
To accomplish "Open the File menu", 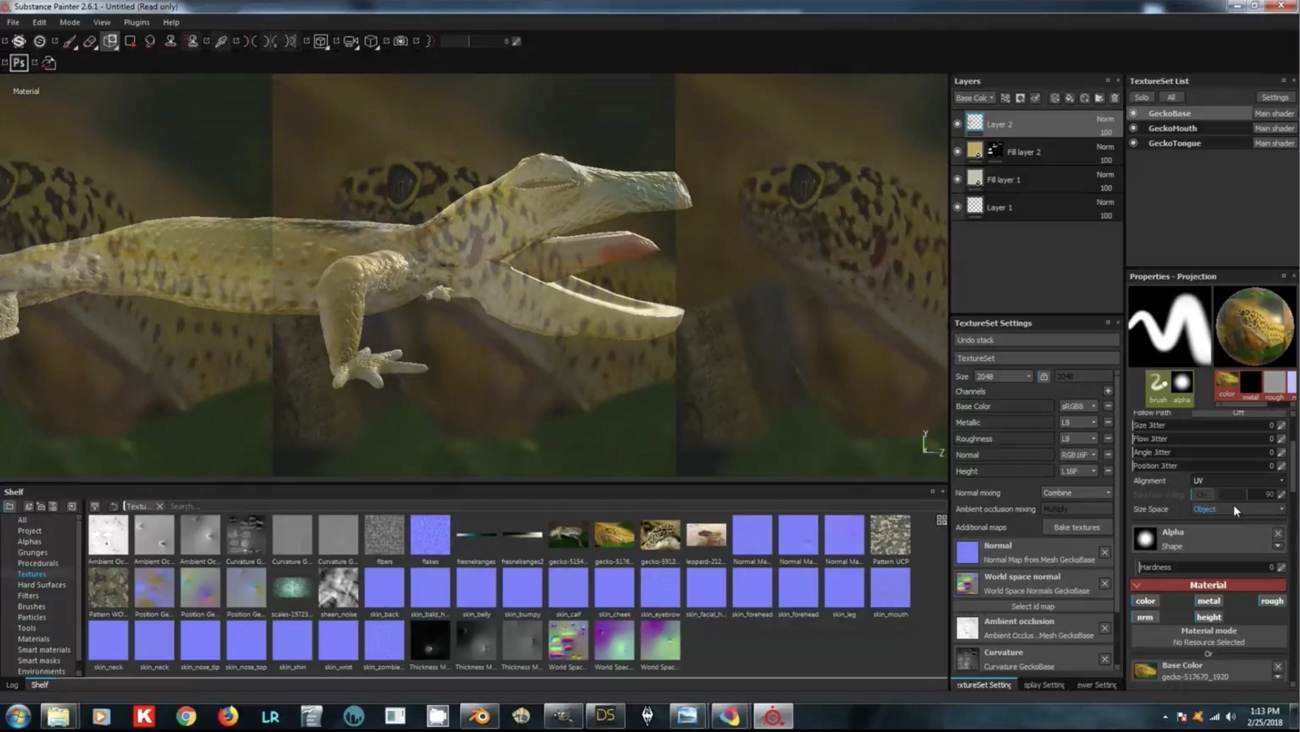I will [13, 22].
